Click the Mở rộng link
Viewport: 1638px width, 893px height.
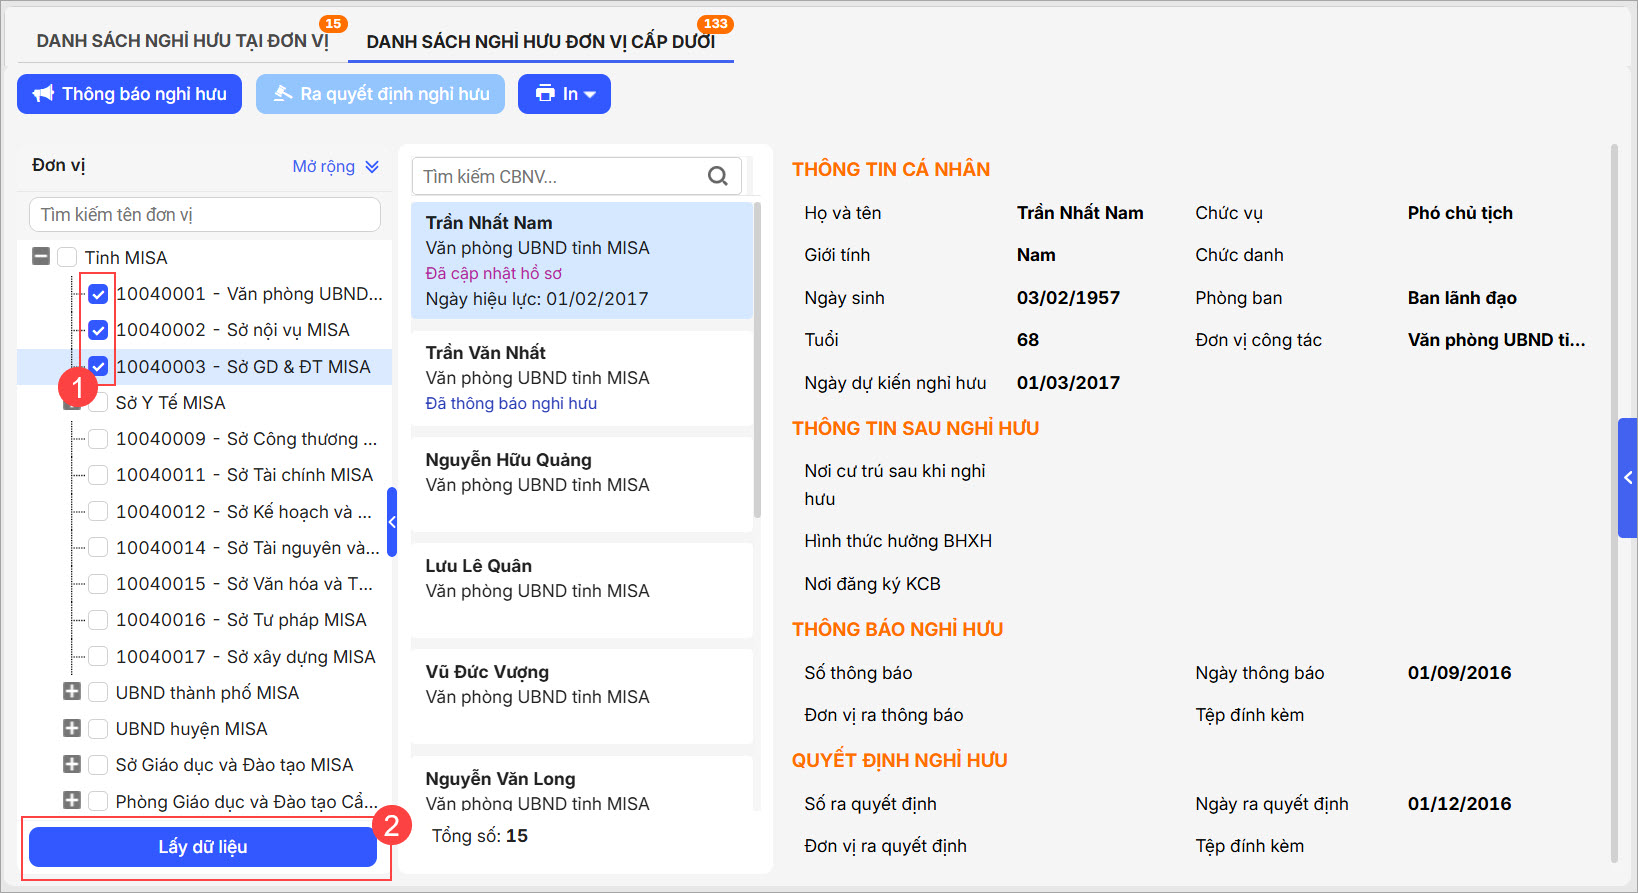pyautogui.click(x=323, y=166)
